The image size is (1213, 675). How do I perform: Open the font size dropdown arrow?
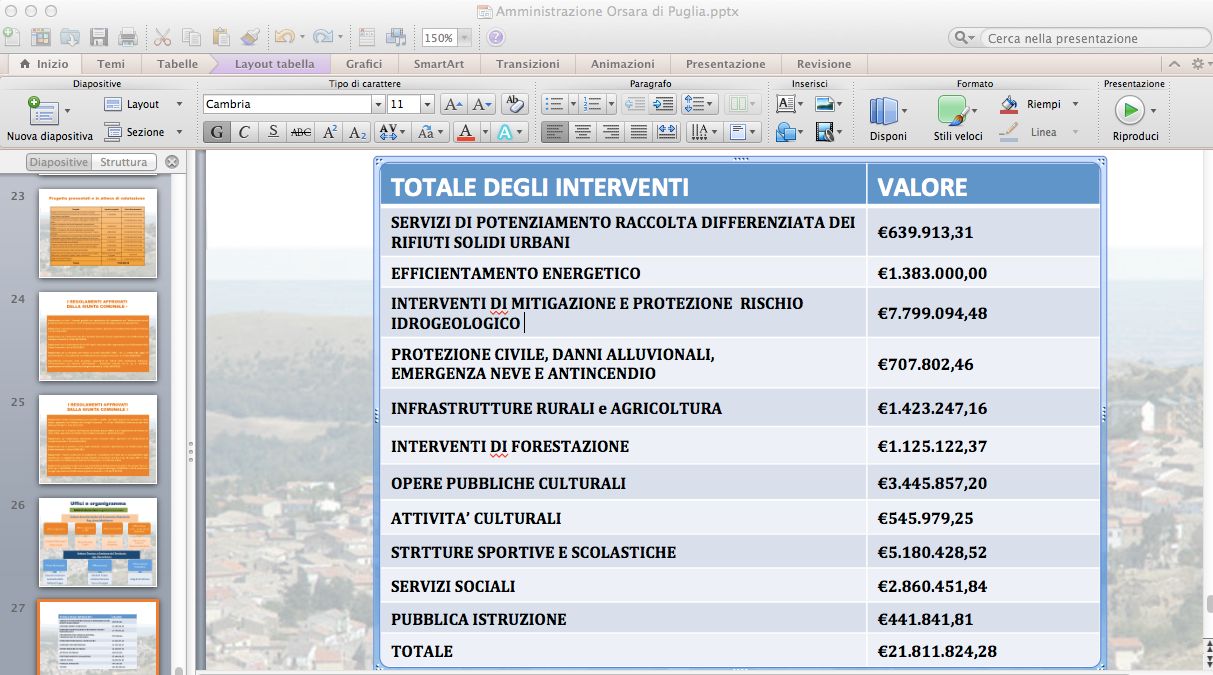[428, 104]
